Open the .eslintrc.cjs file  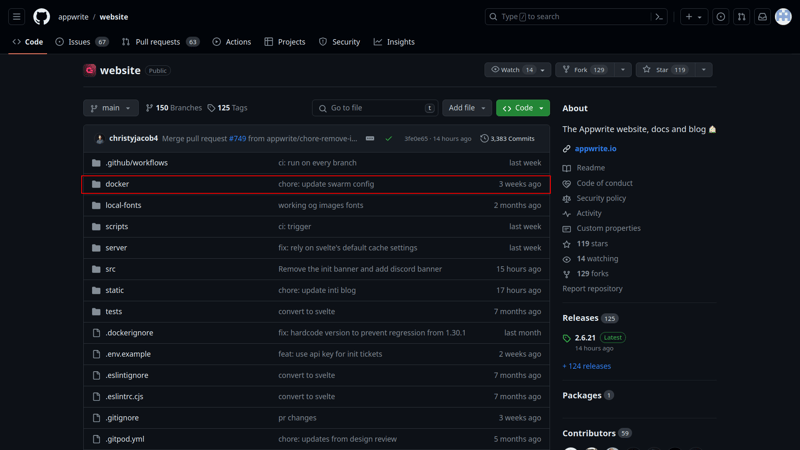point(124,396)
